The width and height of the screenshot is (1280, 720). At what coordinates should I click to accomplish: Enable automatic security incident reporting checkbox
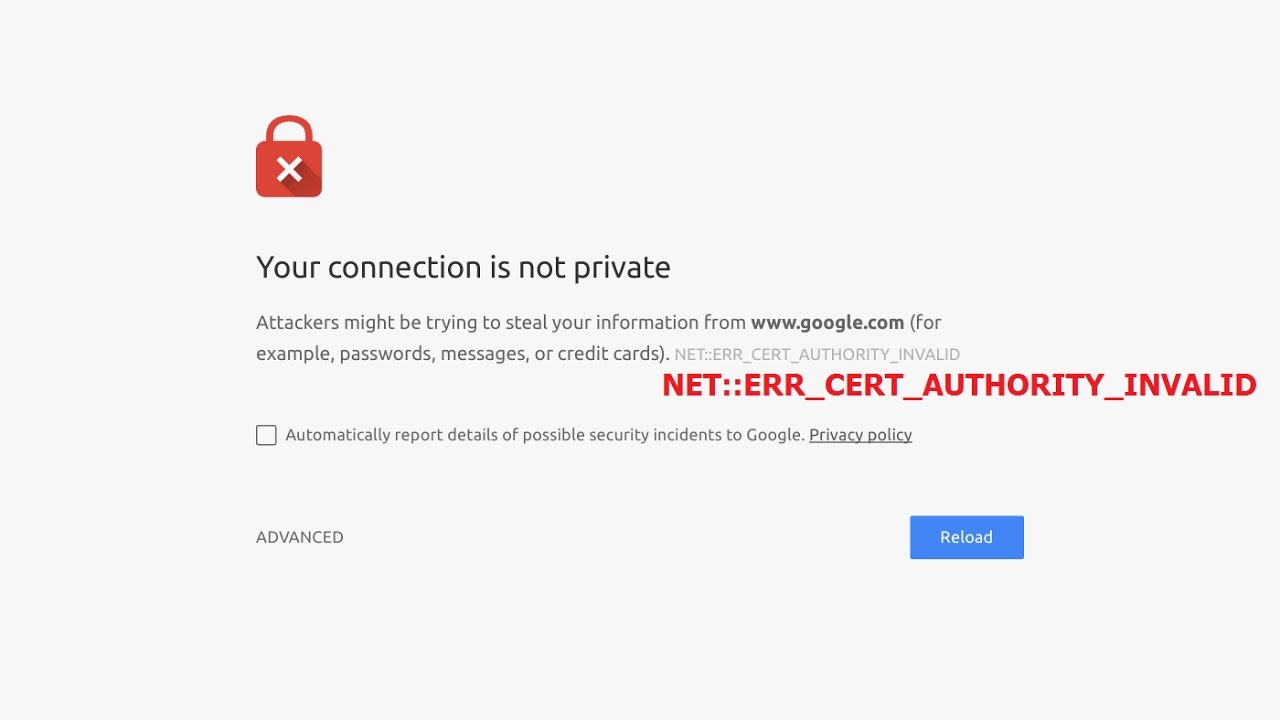tap(266, 435)
